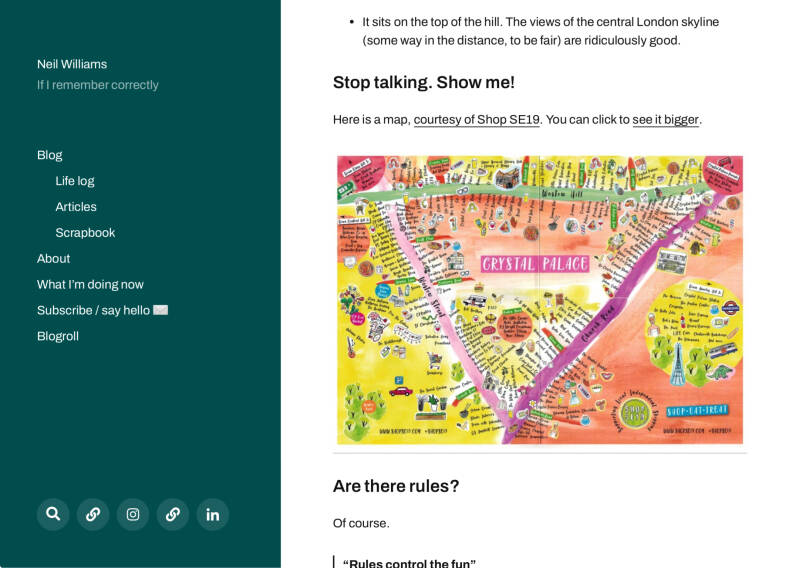Open the LinkedIn profile icon
The image size is (799, 568).
212,514
